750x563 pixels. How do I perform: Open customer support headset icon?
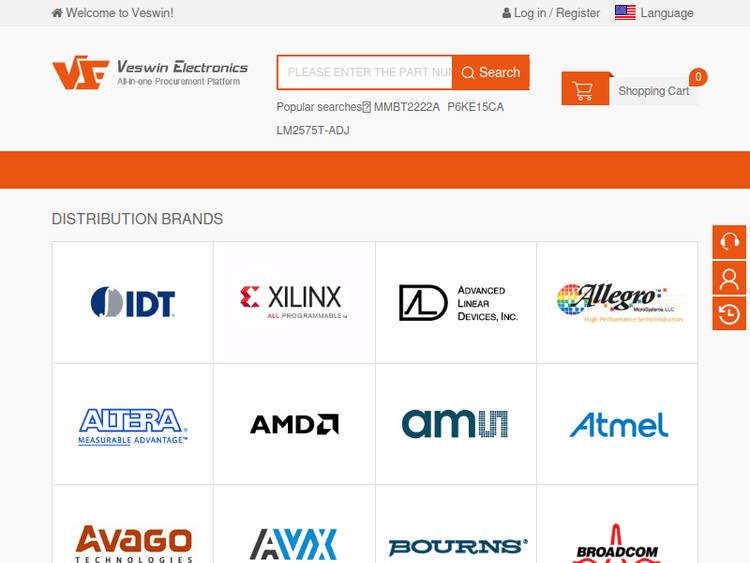[729, 242]
